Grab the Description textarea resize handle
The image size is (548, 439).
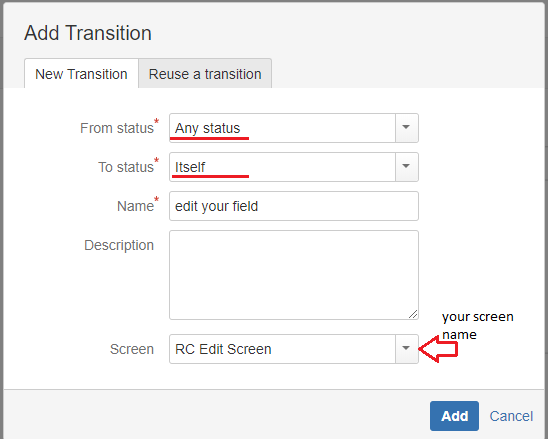pos(413,314)
